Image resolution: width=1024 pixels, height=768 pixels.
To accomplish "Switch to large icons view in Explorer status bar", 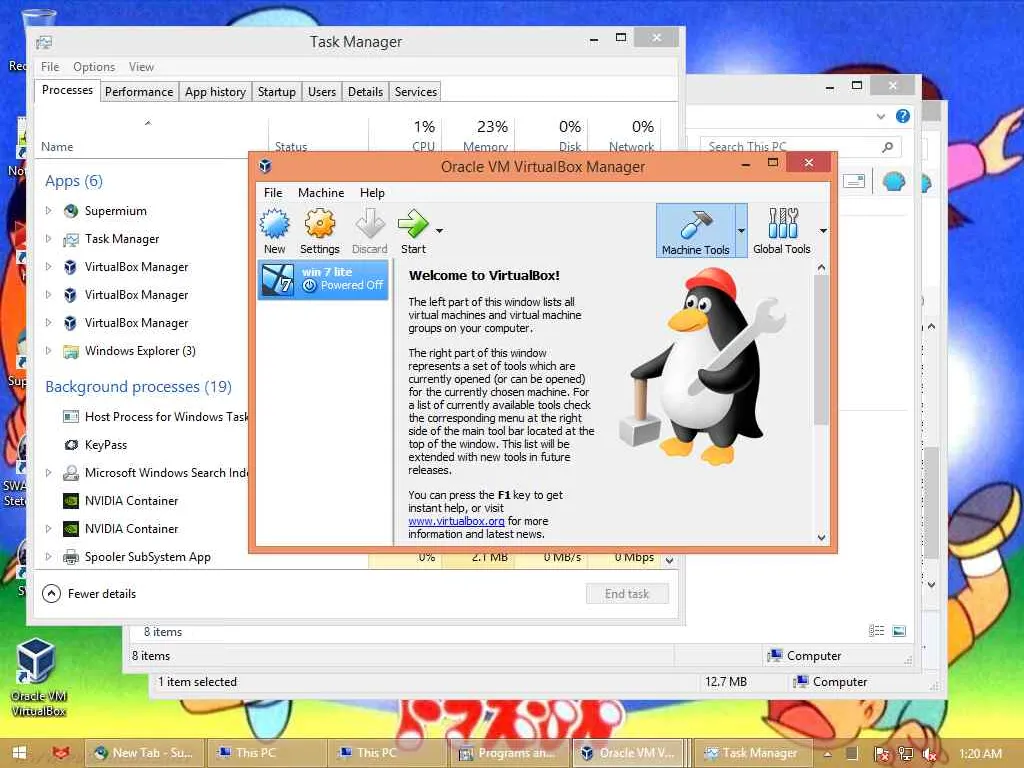I will click(899, 631).
